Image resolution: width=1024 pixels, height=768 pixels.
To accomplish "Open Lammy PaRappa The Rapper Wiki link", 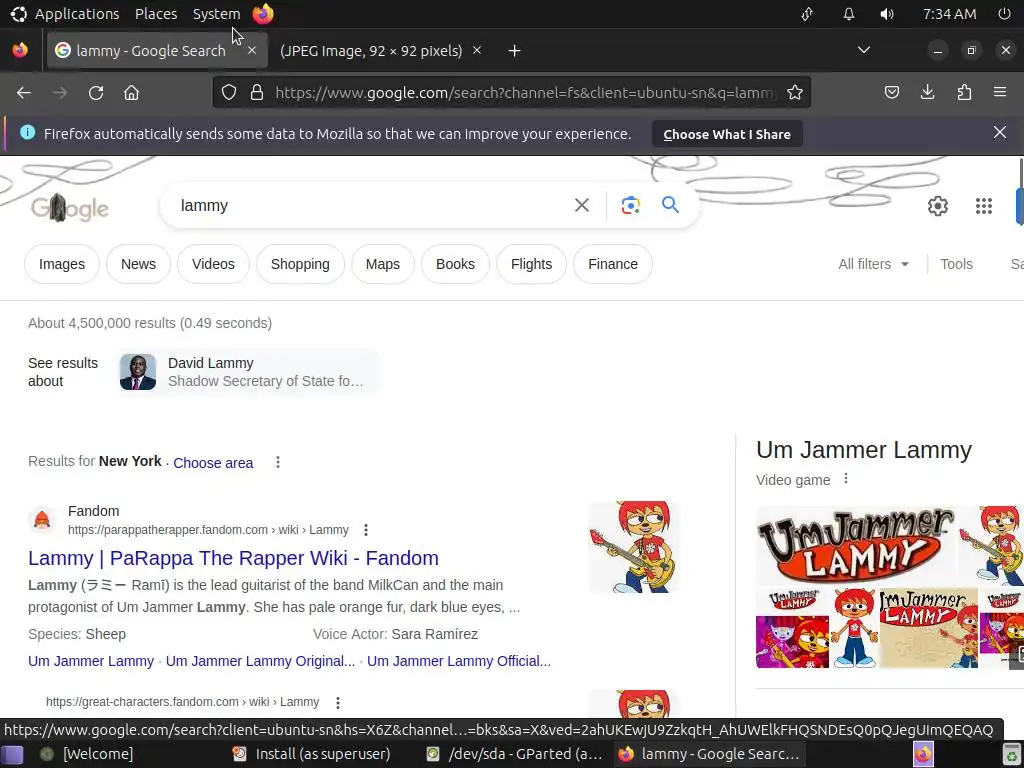I will pyautogui.click(x=233, y=558).
